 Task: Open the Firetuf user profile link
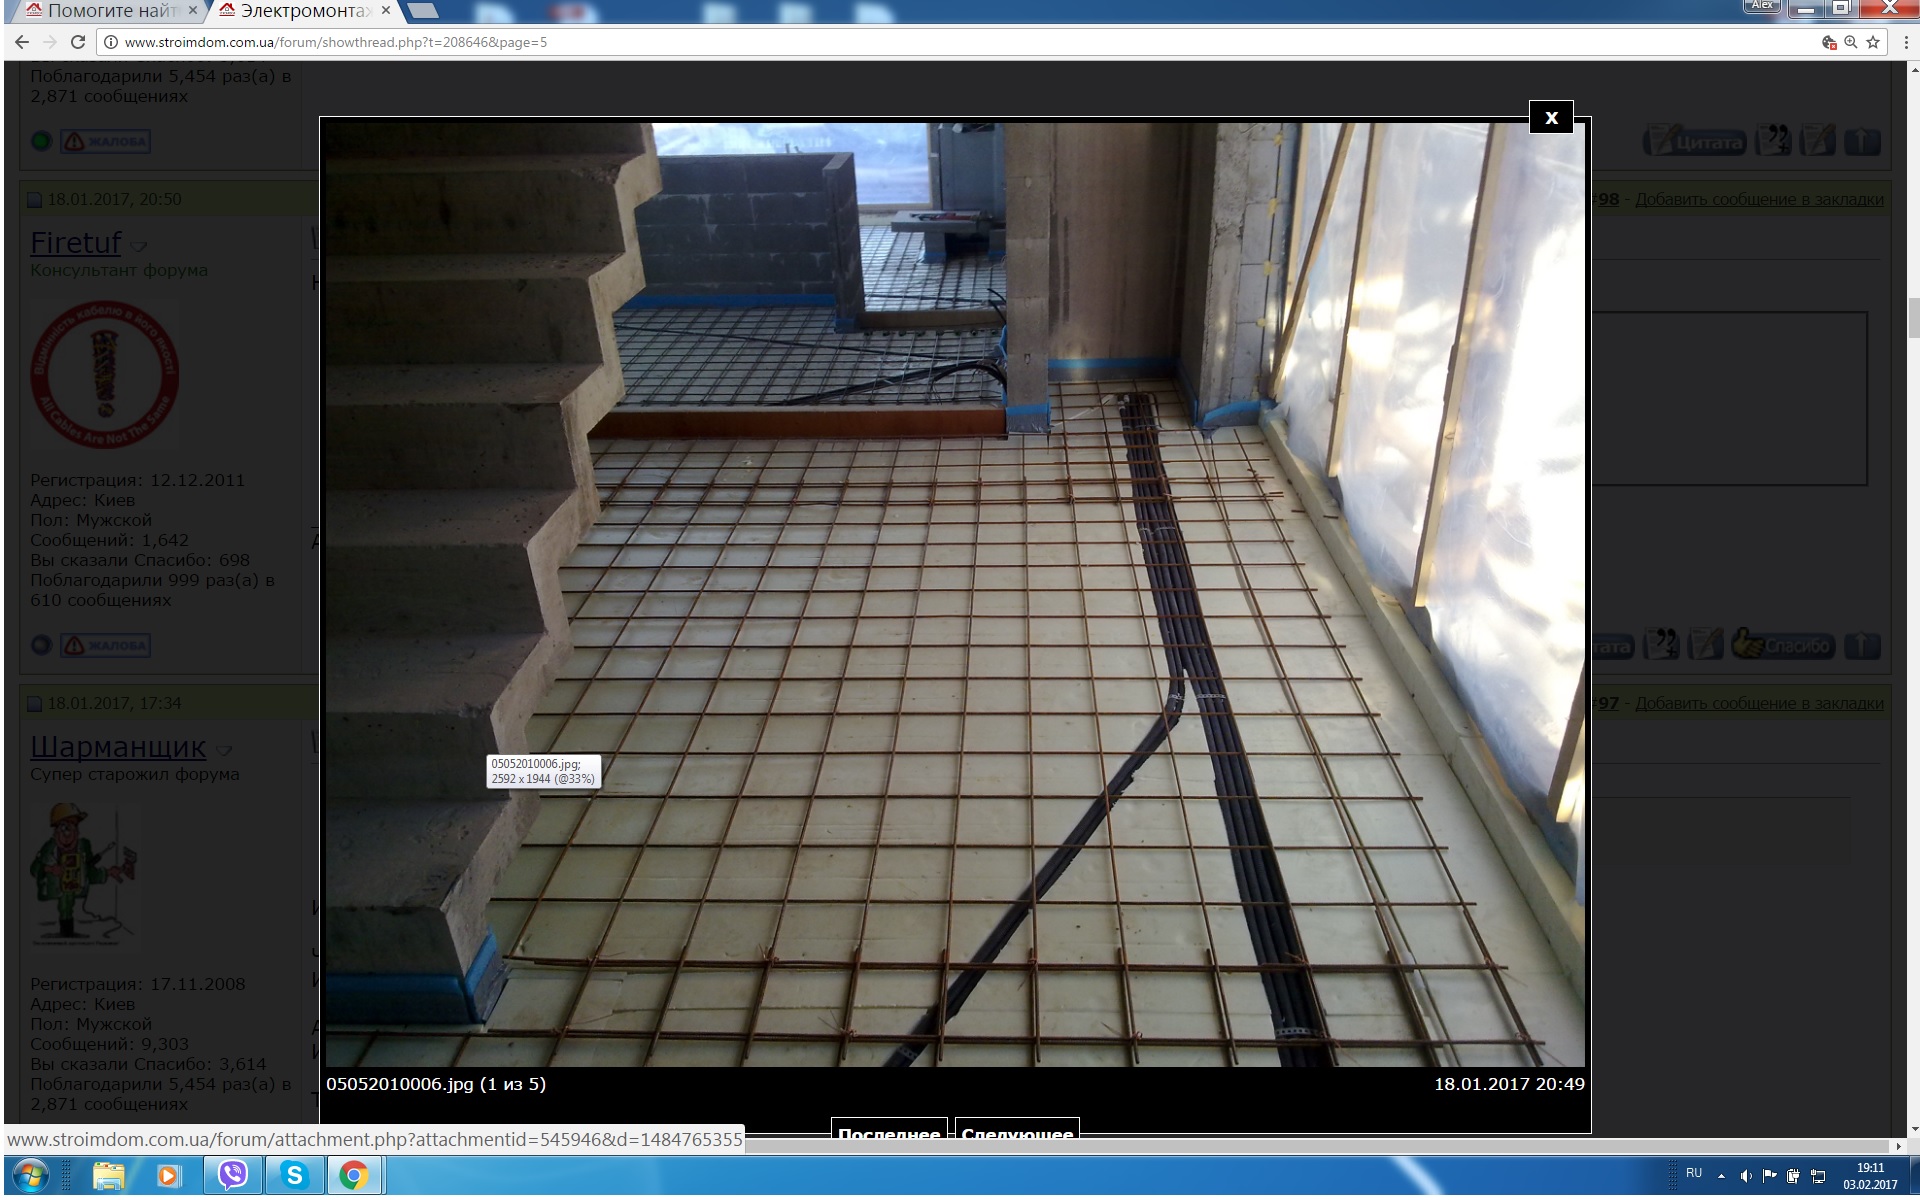(x=76, y=243)
